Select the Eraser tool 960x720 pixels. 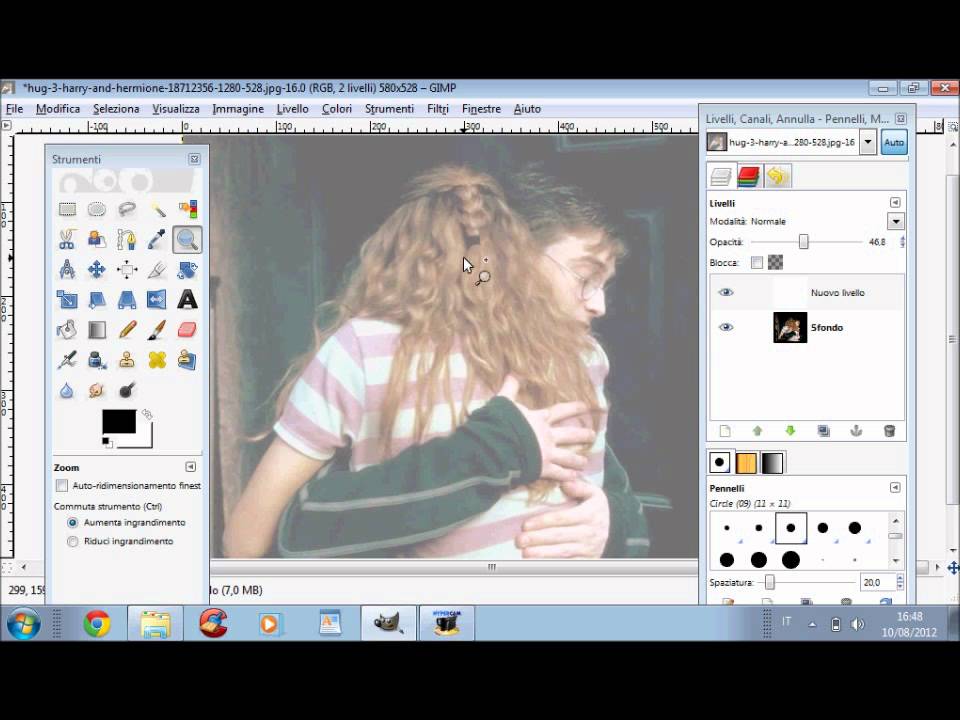(187, 330)
